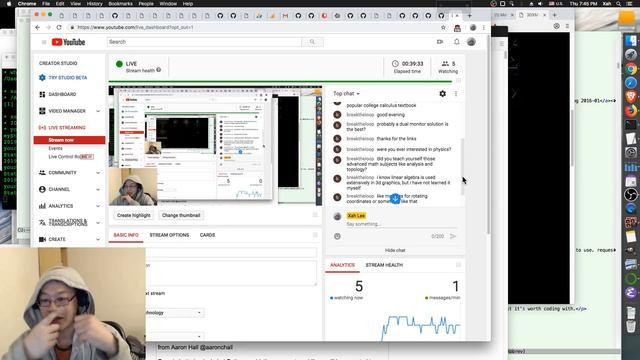Click the YouTube page vertical scrollbar

pos(488,135)
